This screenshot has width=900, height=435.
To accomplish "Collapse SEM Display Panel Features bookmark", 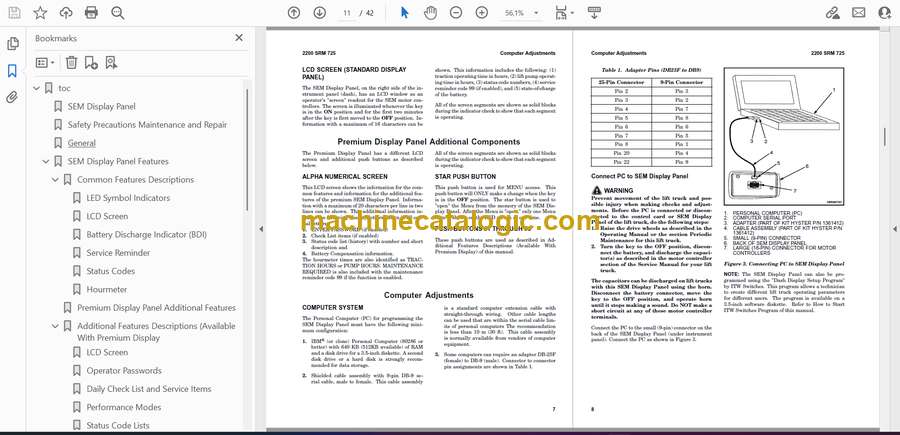I will coord(45,162).
